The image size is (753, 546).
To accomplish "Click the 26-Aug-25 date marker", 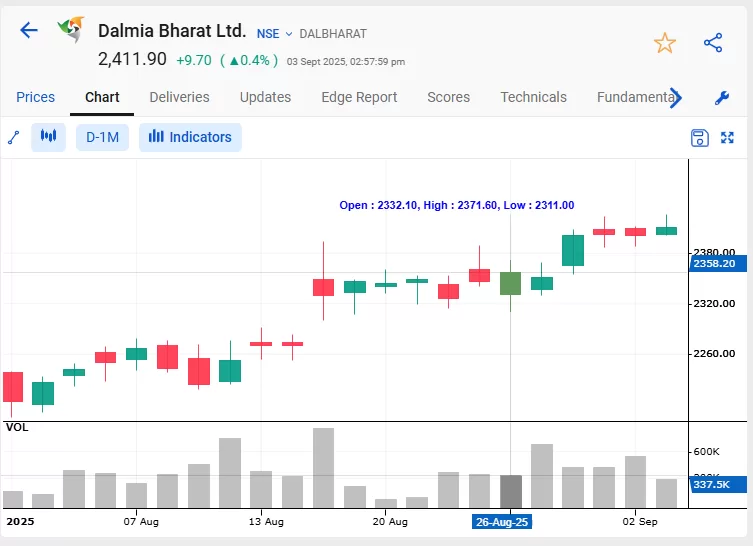I will 502,522.
